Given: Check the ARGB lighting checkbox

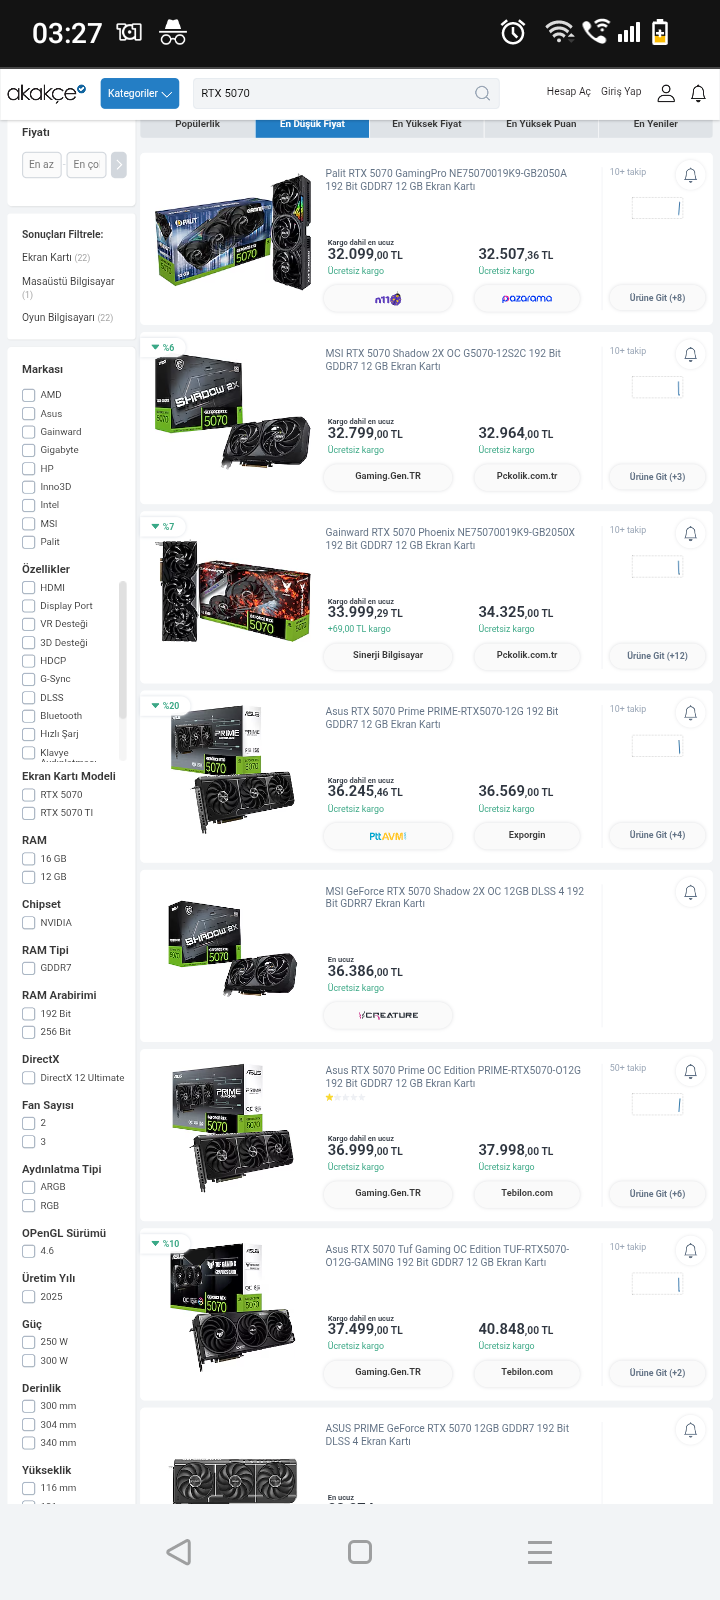Looking at the screenshot, I should (28, 1187).
